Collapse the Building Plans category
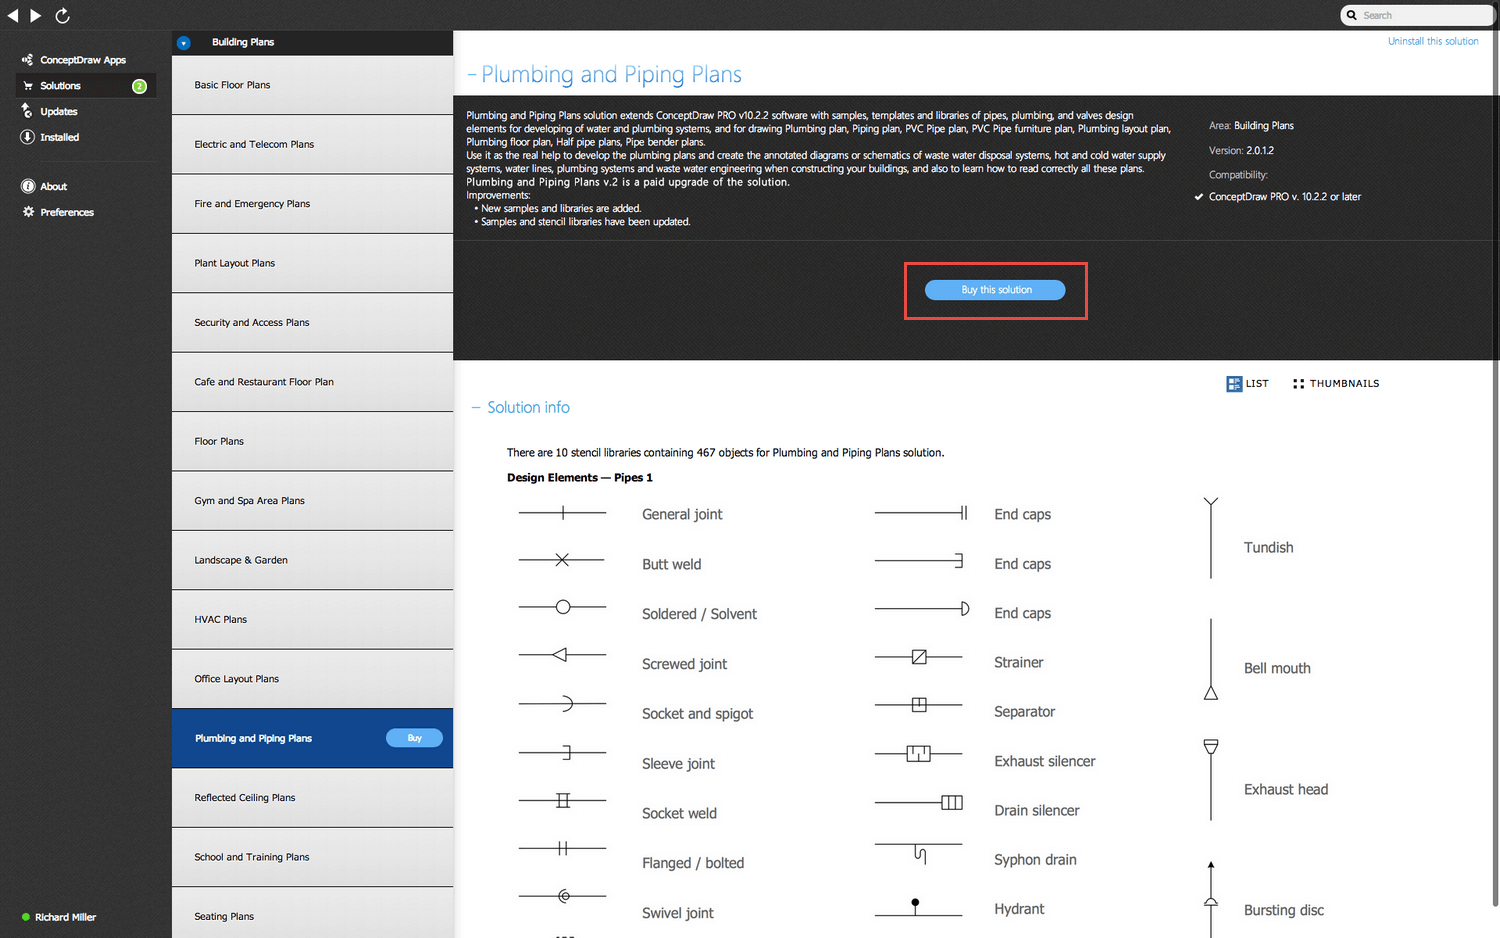Image resolution: width=1500 pixels, height=938 pixels. pos(183,43)
